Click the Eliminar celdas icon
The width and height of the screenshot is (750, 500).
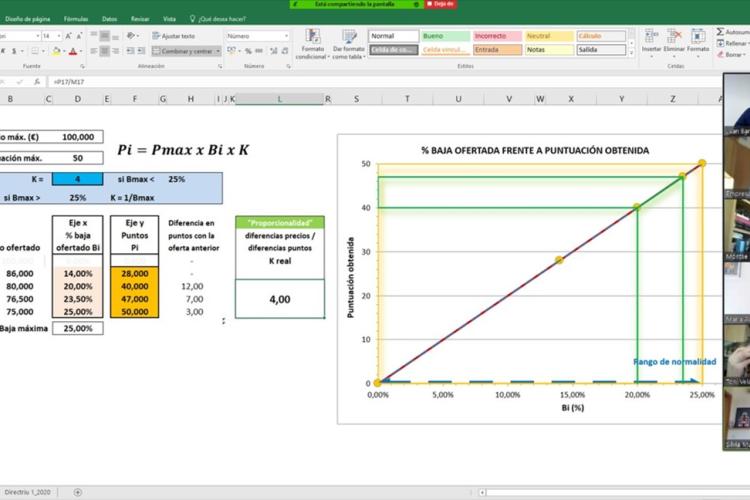click(674, 41)
